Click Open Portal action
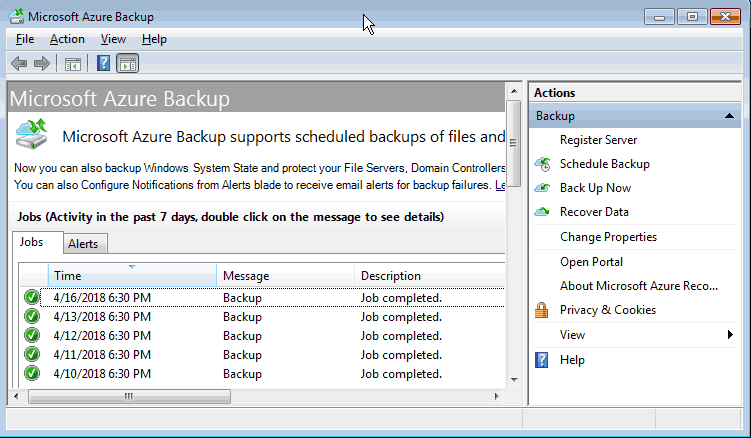751x438 pixels. pyautogui.click(x=591, y=262)
